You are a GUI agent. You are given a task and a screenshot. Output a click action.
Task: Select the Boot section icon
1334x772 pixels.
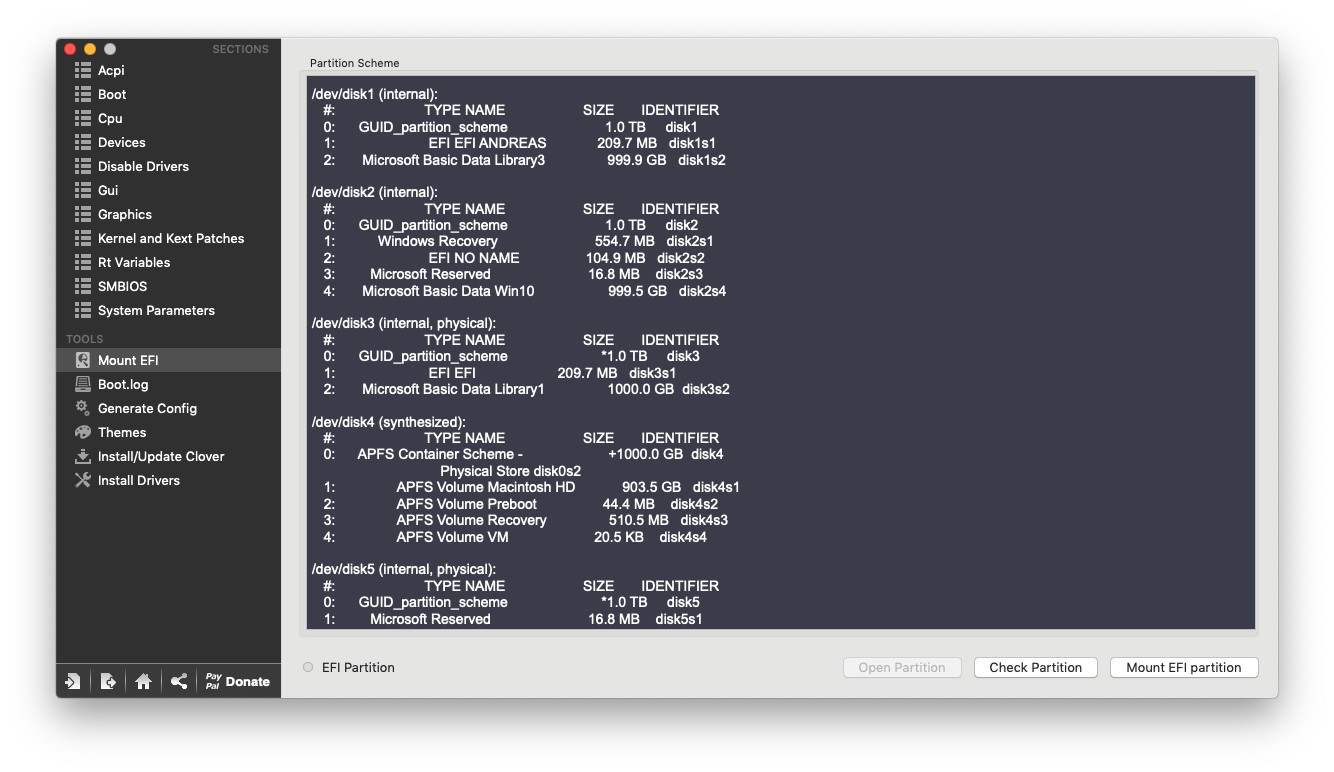pos(83,94)
